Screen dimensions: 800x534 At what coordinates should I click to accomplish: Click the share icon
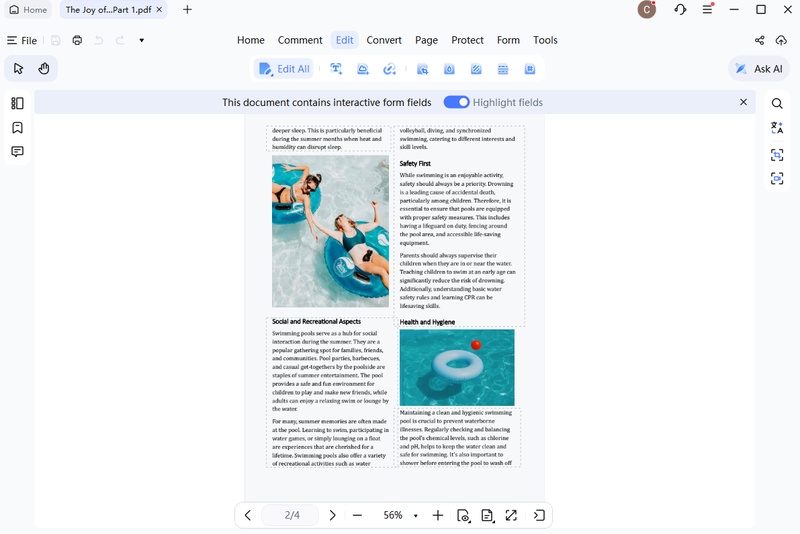760,40
